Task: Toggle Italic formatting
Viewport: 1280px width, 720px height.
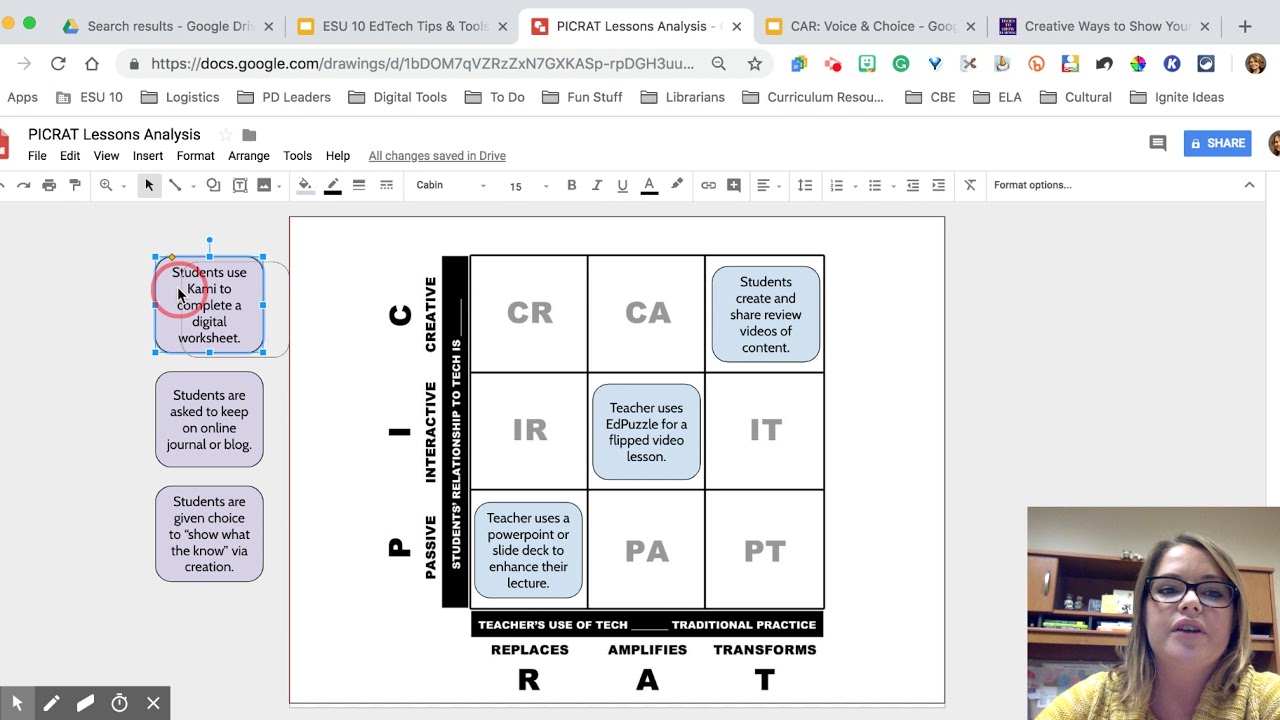Action: tap(597, 185)
